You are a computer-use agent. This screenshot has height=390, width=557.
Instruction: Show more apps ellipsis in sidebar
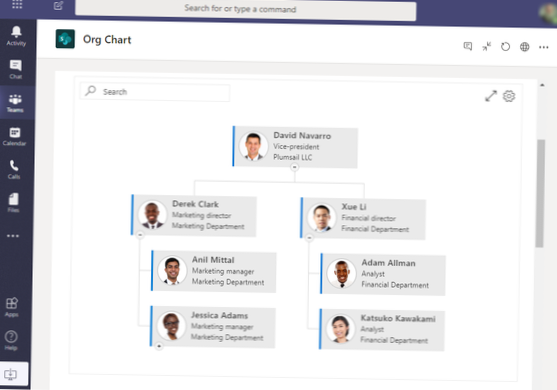pyautogui.click(x=13, y=236)
